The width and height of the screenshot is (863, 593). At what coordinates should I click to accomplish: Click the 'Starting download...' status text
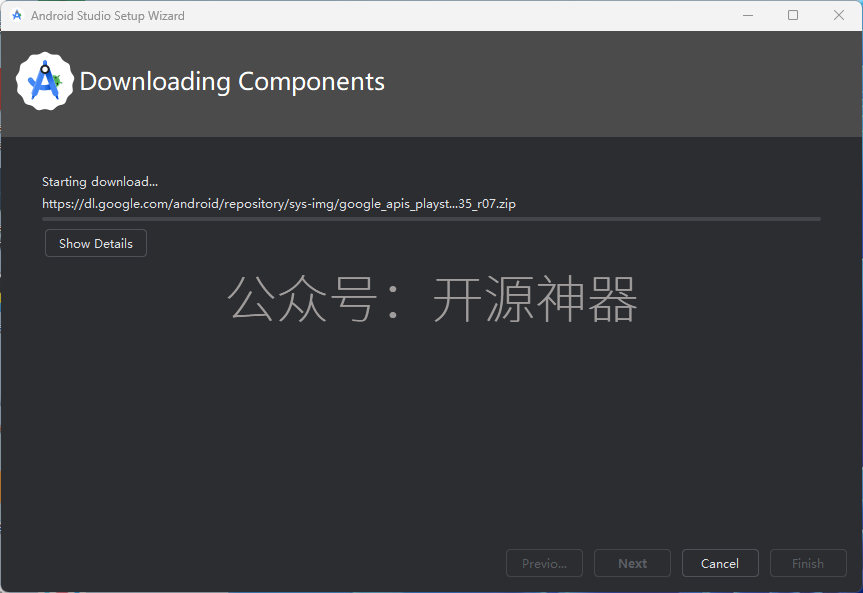100,182
